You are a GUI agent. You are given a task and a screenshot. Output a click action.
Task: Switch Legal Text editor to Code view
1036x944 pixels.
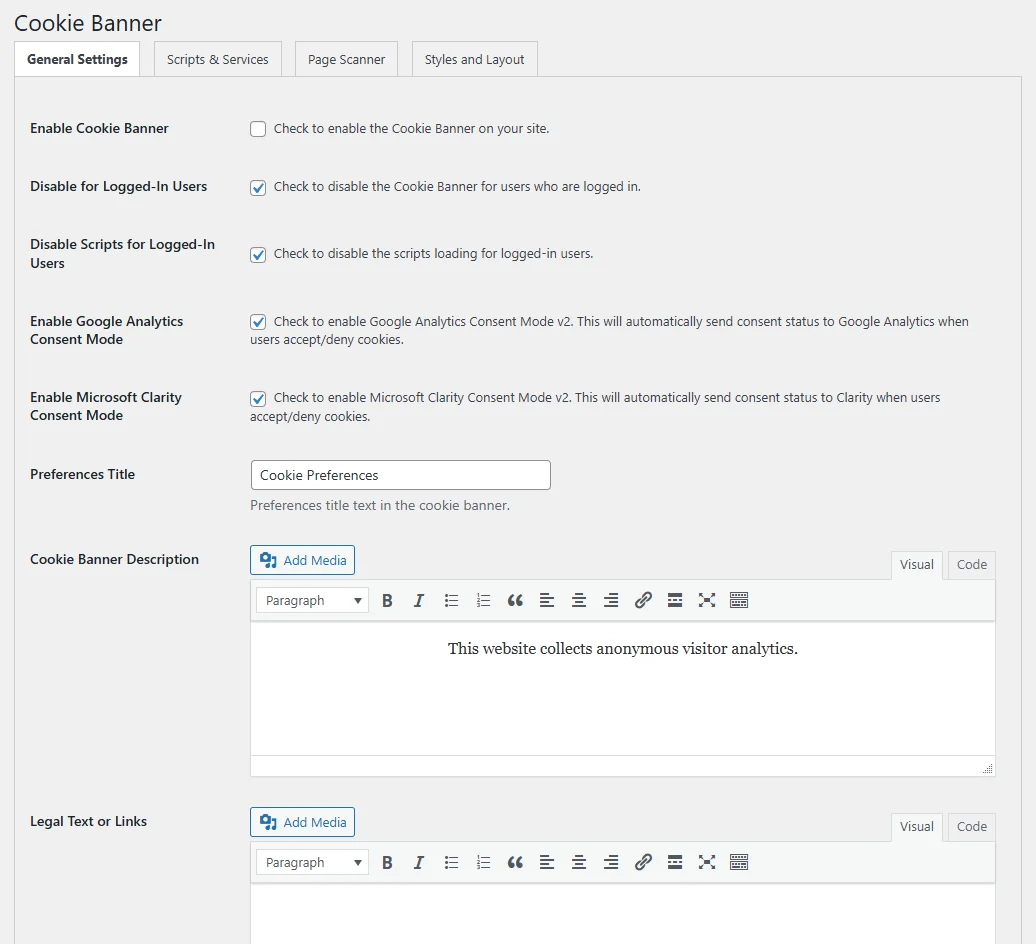coord(971,827)
